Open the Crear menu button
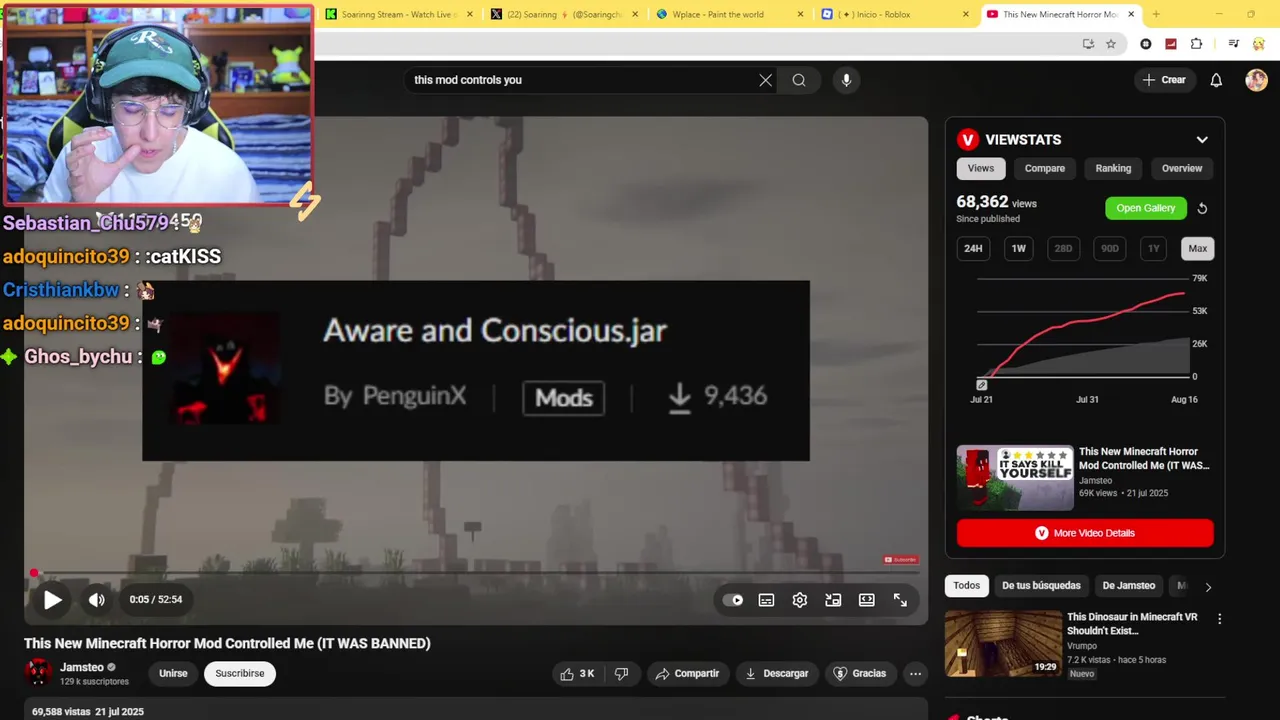This screenshot has height=720, width=1280. point(1164,80)
